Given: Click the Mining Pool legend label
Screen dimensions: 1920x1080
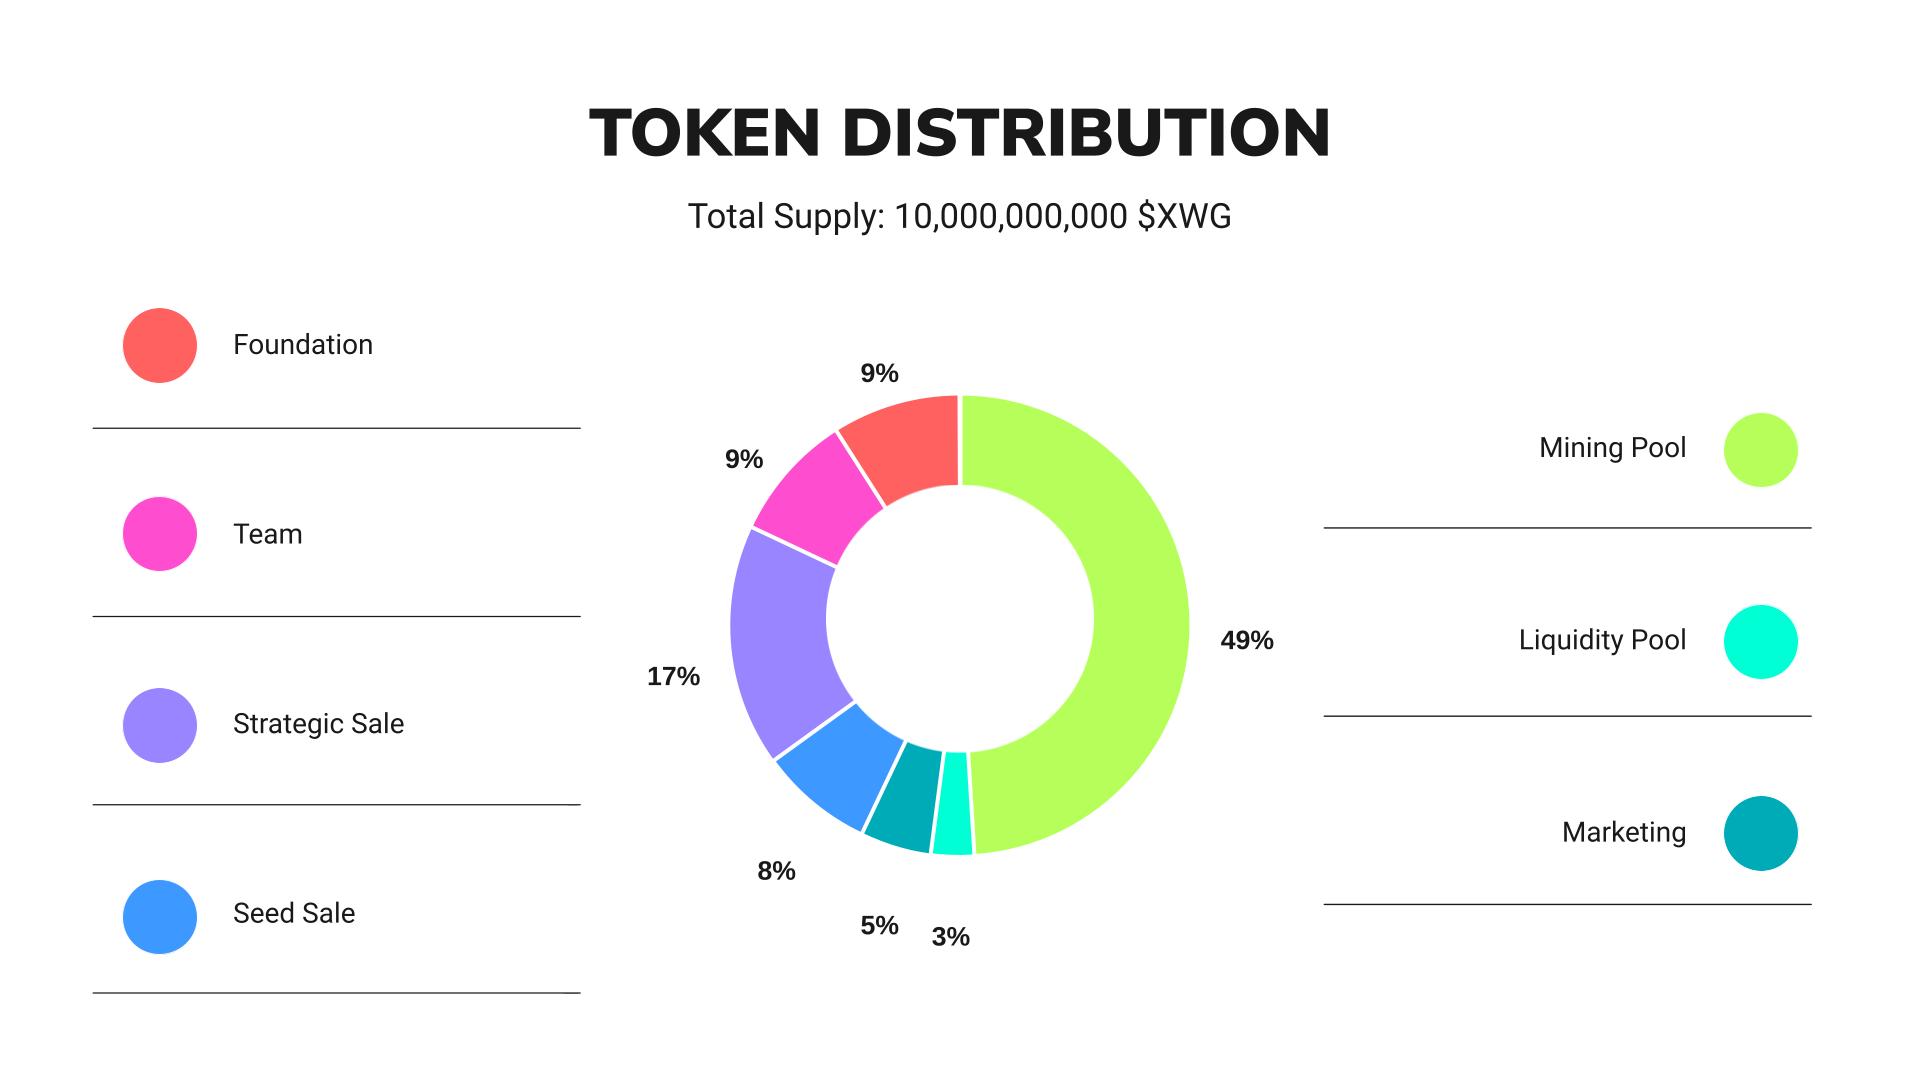Looking at the screenshot, I should tap(1612, 448).
